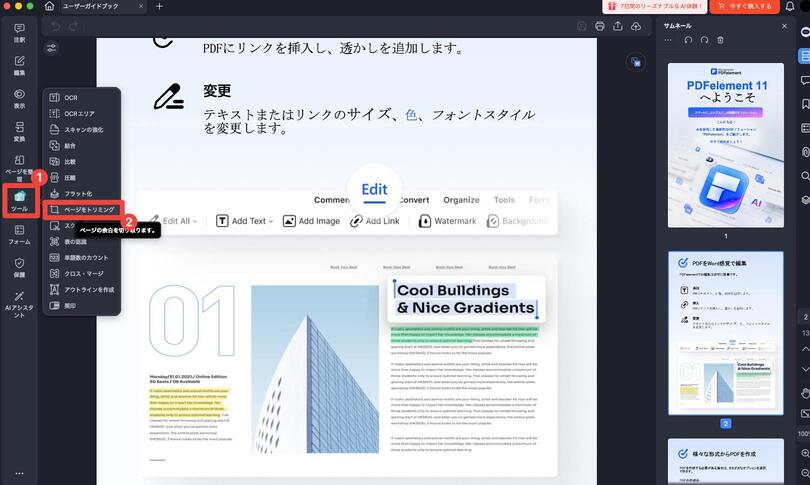Click the orange 今すぐ購入する button
The height and width of the screenshot is (485, 810).
[744, 6]
